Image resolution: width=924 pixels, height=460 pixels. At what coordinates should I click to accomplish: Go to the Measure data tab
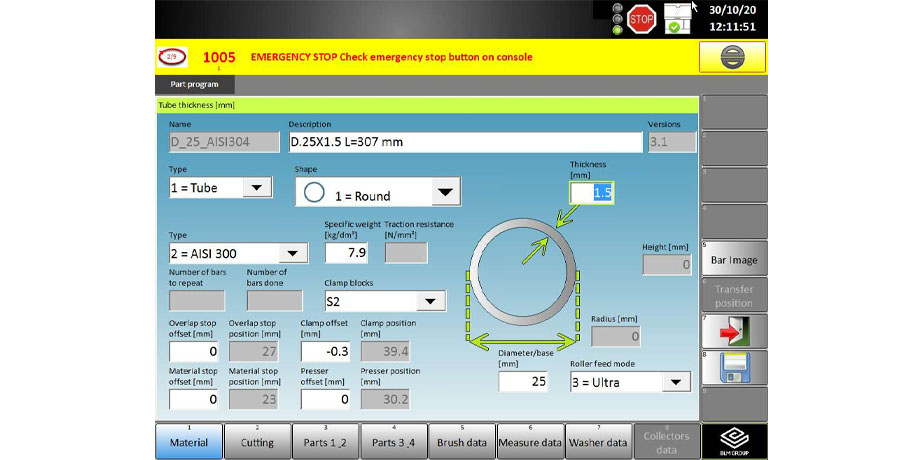529,442
